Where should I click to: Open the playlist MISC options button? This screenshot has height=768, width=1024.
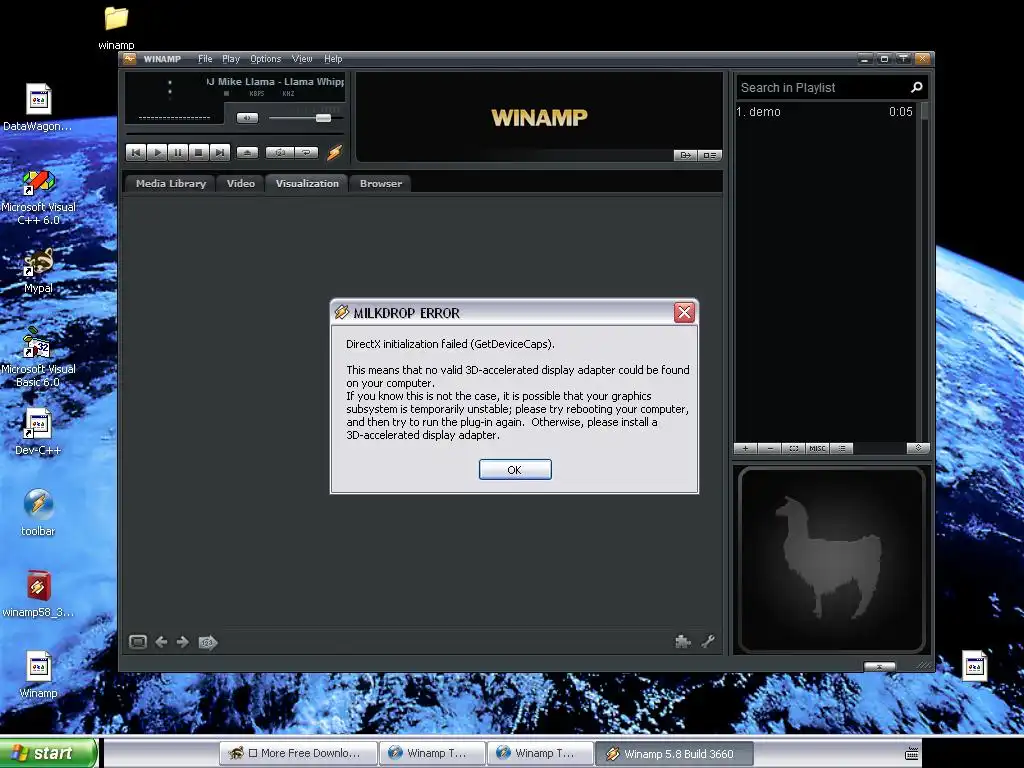point(818,449)
